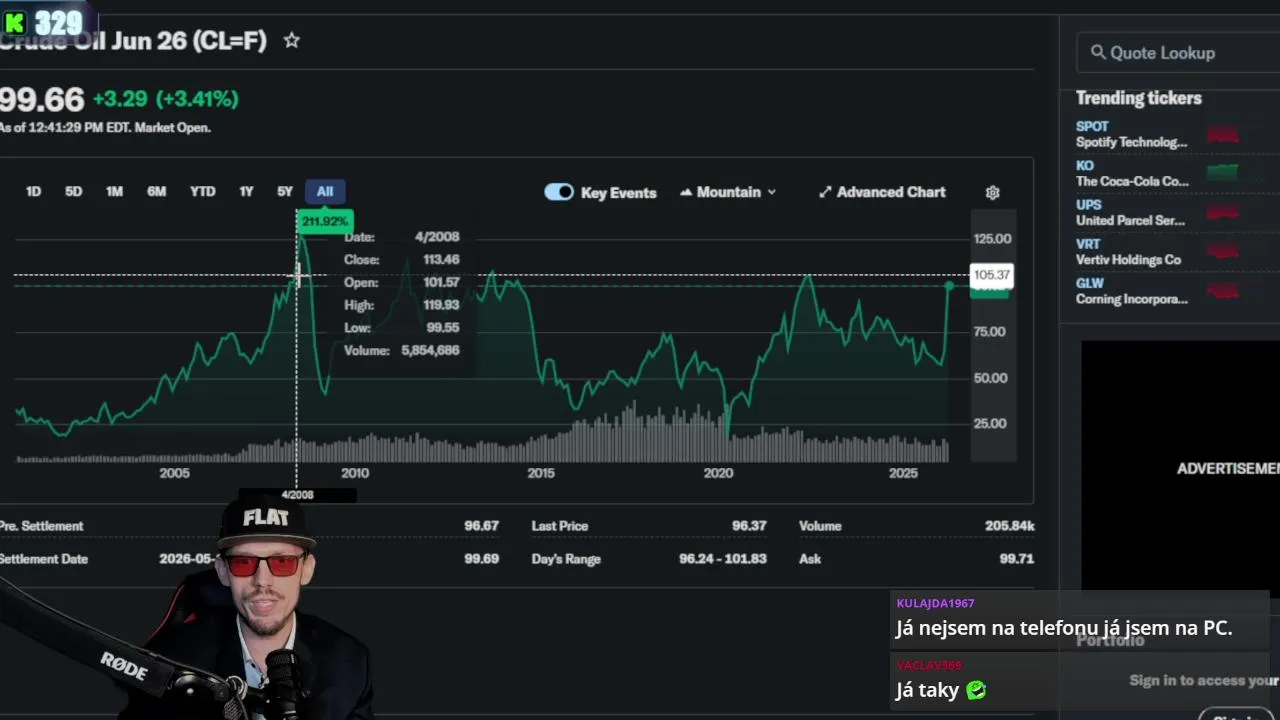Select the YTD time range

(202, 191)
